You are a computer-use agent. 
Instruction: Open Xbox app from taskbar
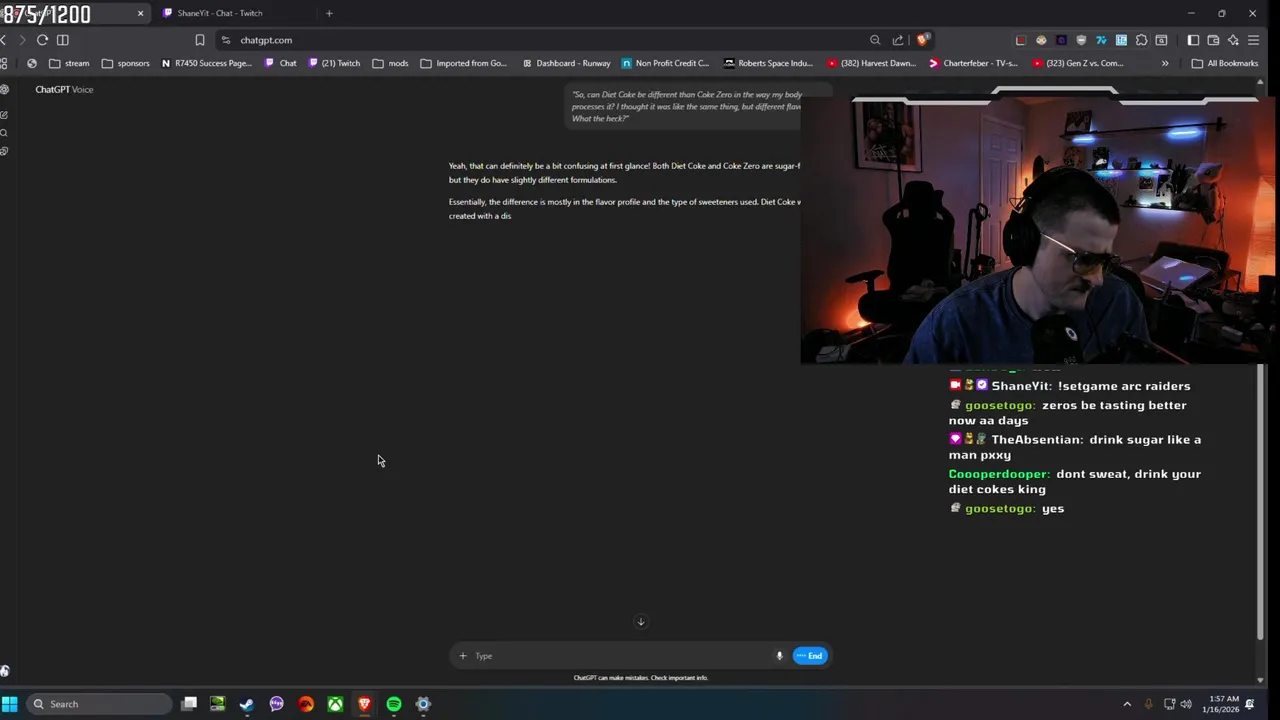(335, 704)
